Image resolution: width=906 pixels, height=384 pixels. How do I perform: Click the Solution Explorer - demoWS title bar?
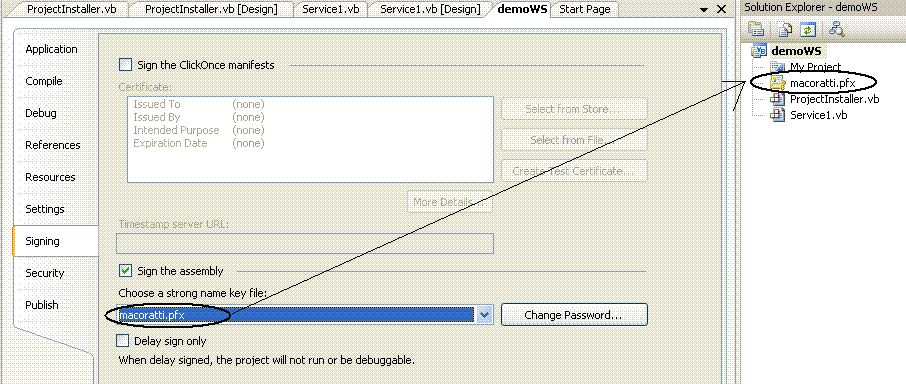point(823,8)
